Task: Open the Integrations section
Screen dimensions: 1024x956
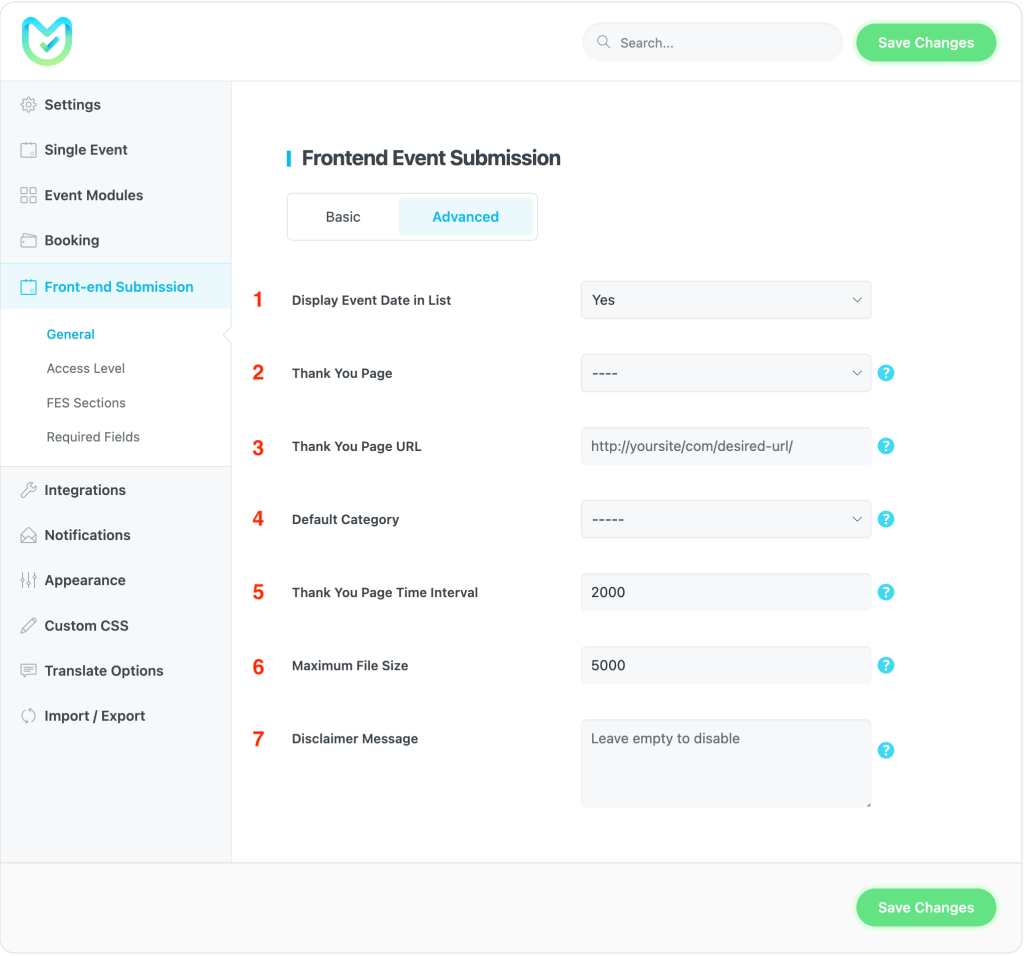Action: pos(116,490)
